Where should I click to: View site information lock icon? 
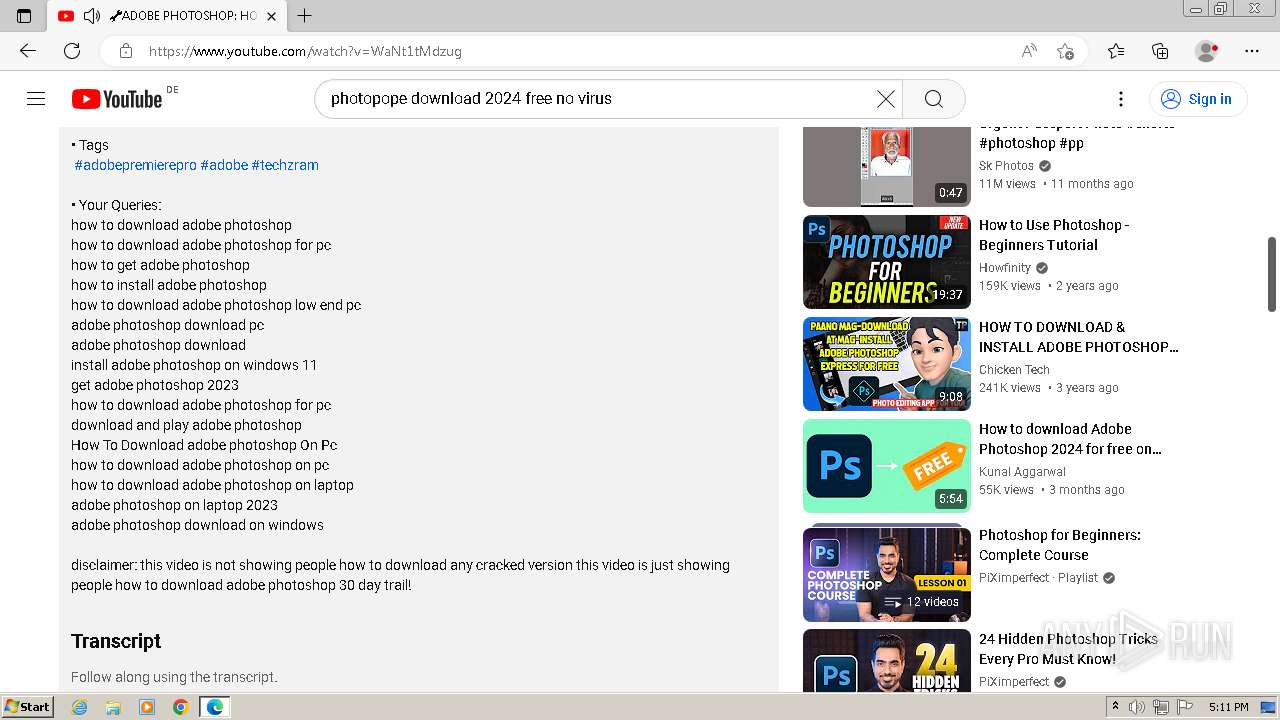pos(126,51)
